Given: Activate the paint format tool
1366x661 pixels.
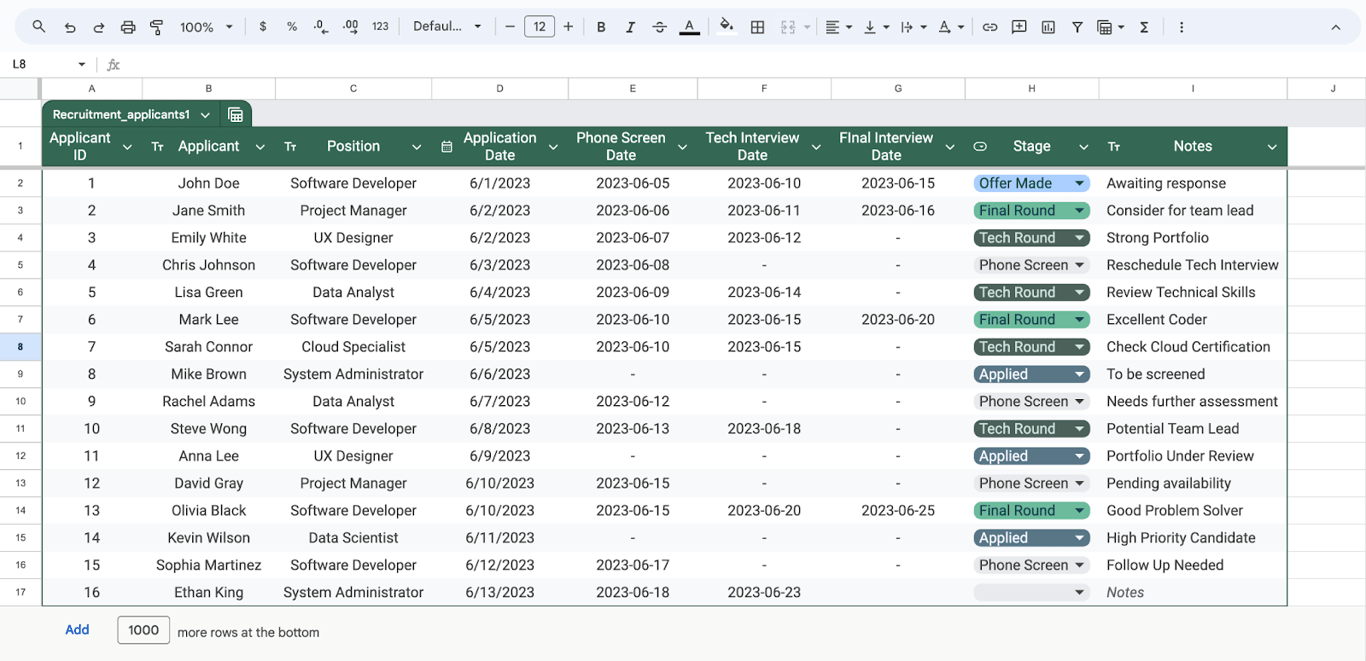Looking at the screenshot, I should point(157,27).
